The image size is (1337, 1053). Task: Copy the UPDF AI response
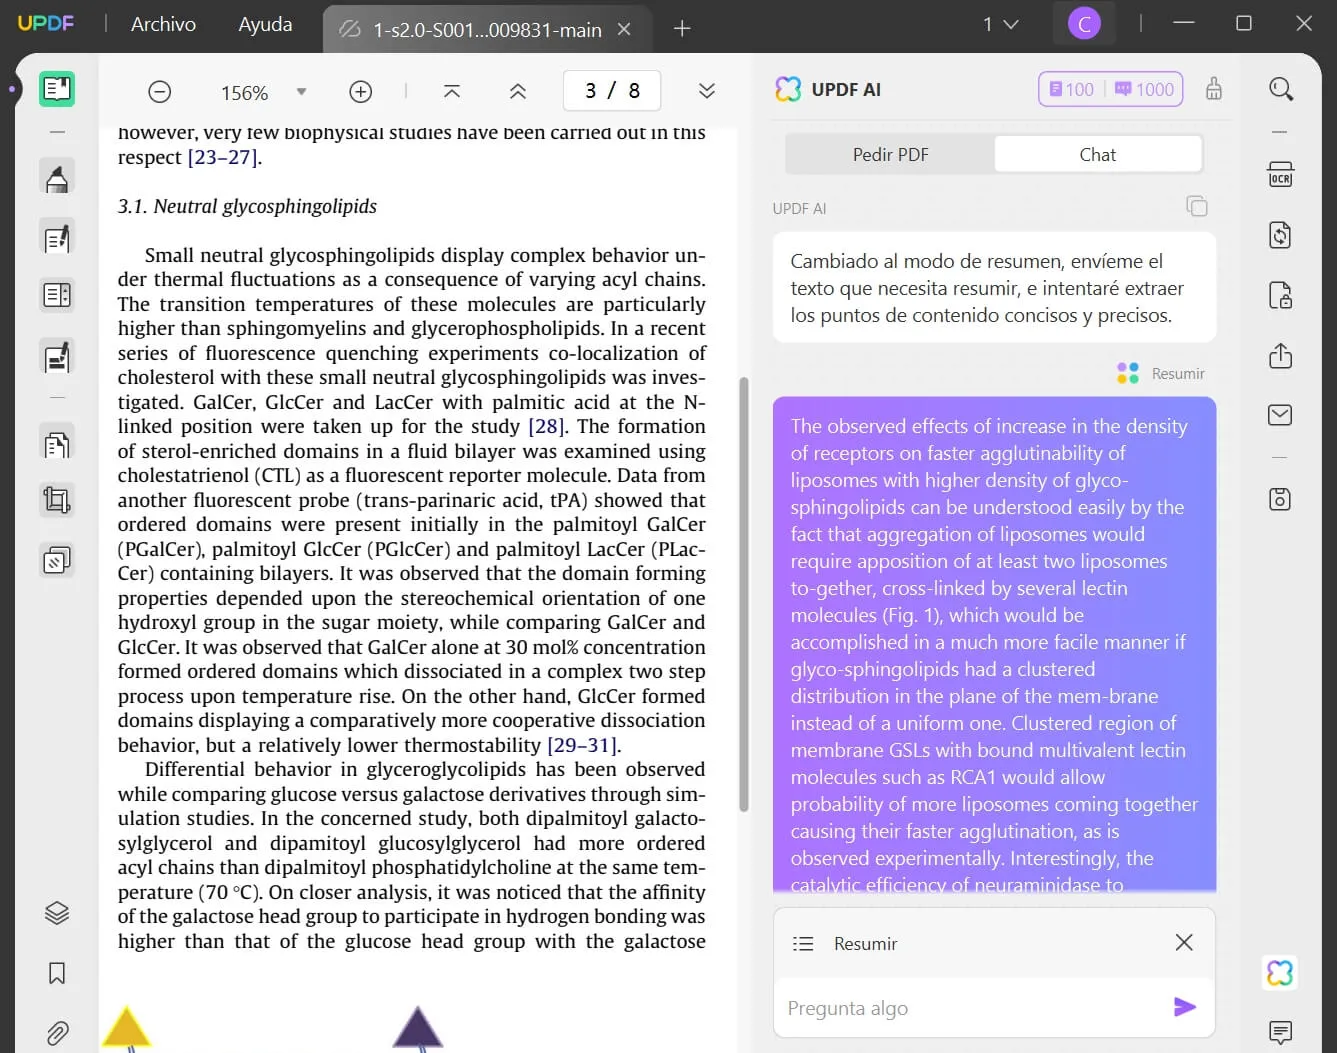(x=1197, y=205)
